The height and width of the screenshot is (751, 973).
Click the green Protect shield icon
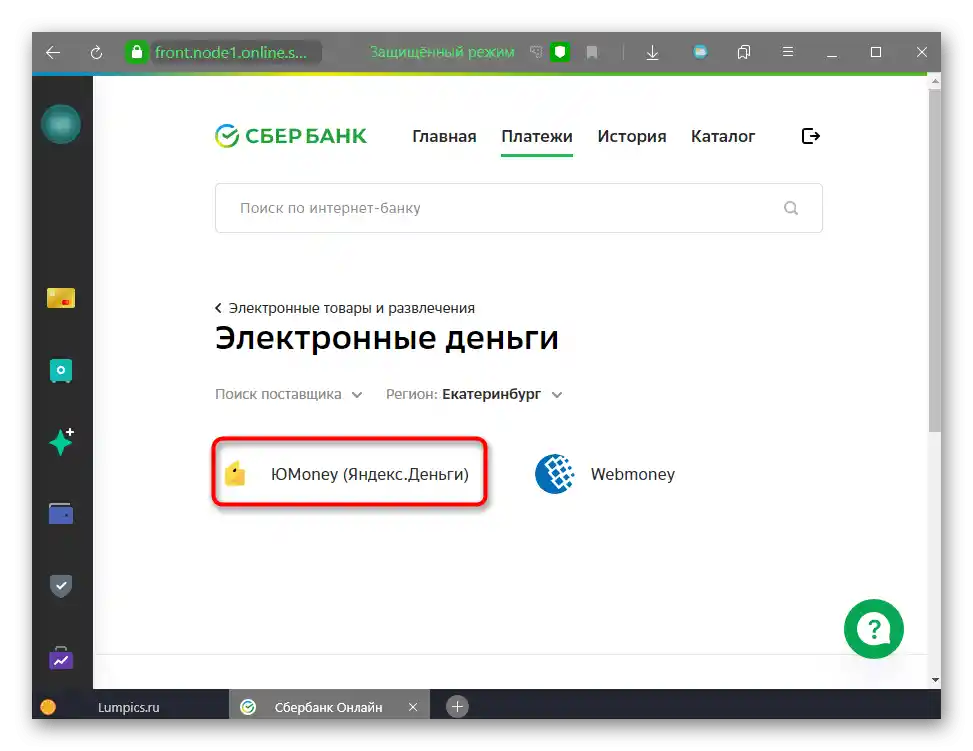[560, 52]
